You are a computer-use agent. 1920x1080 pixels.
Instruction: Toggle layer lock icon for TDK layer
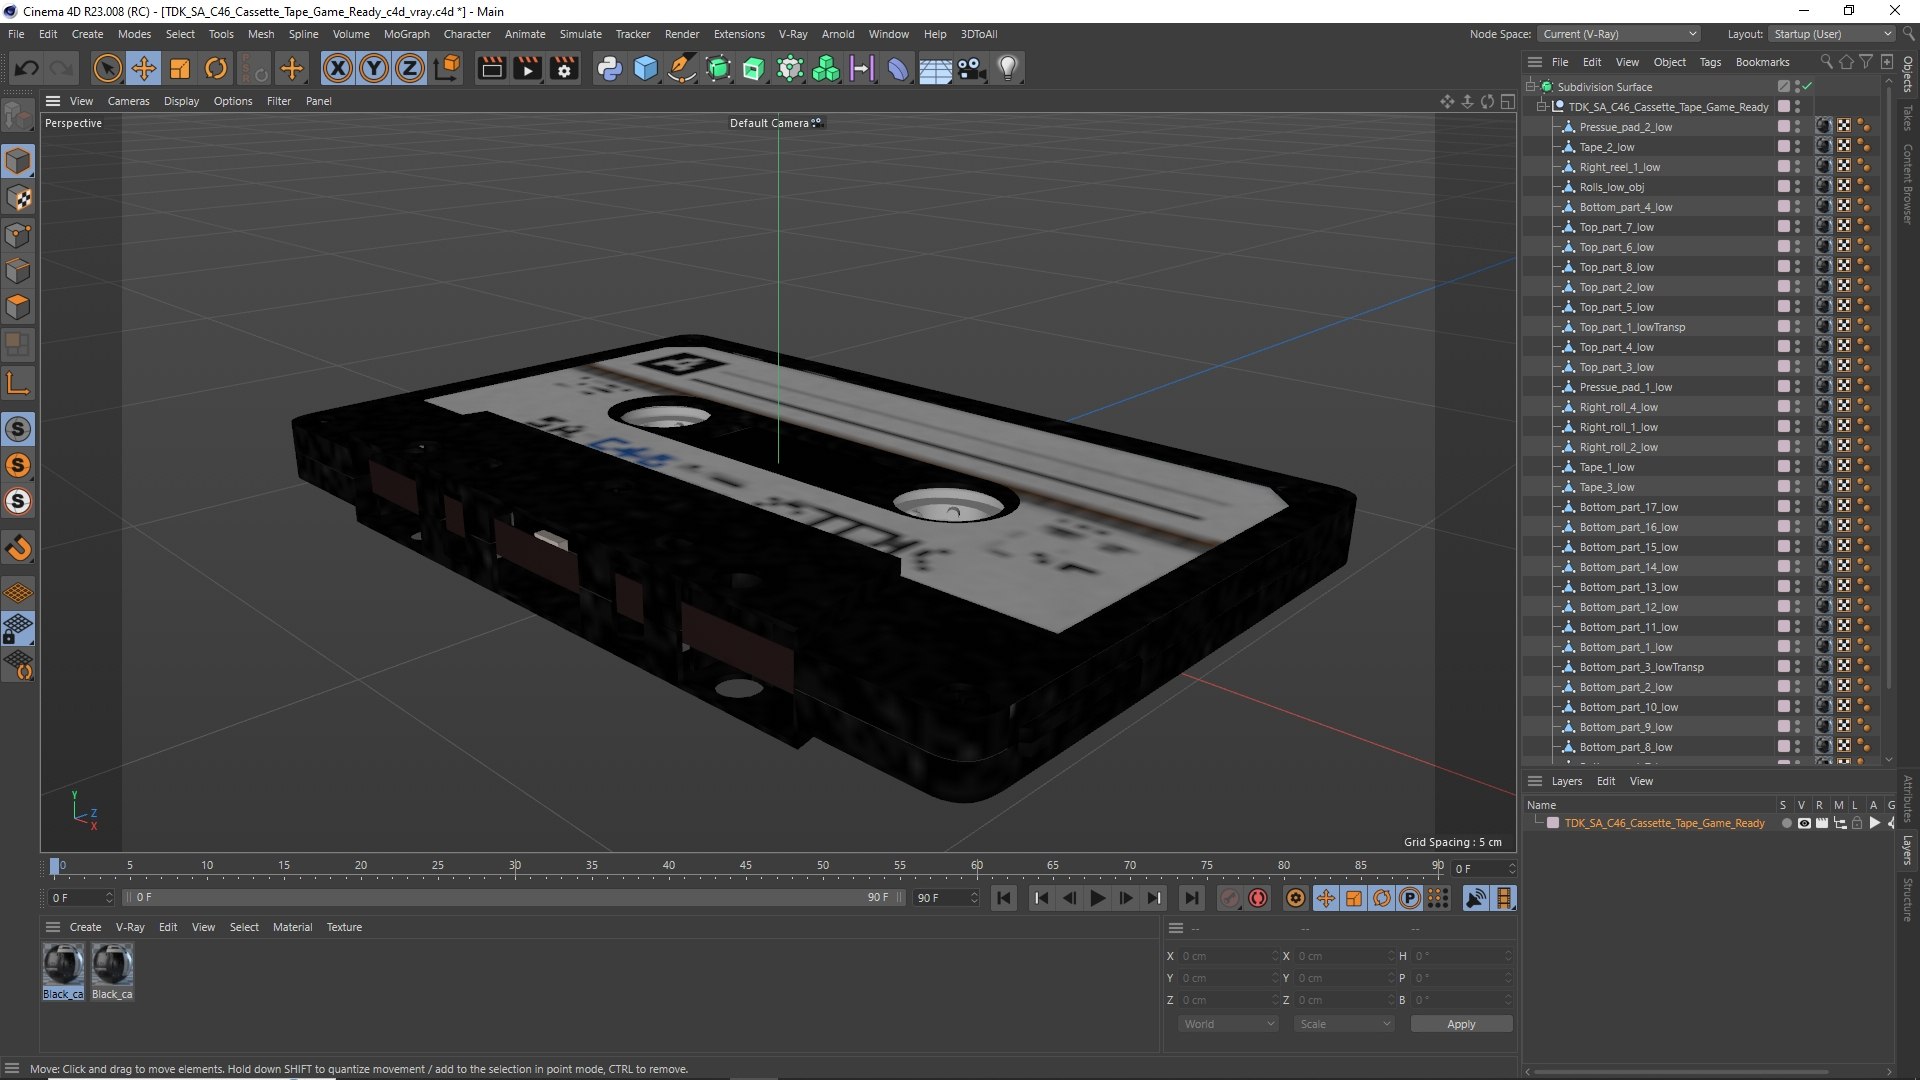click(x=1857, y=823)
